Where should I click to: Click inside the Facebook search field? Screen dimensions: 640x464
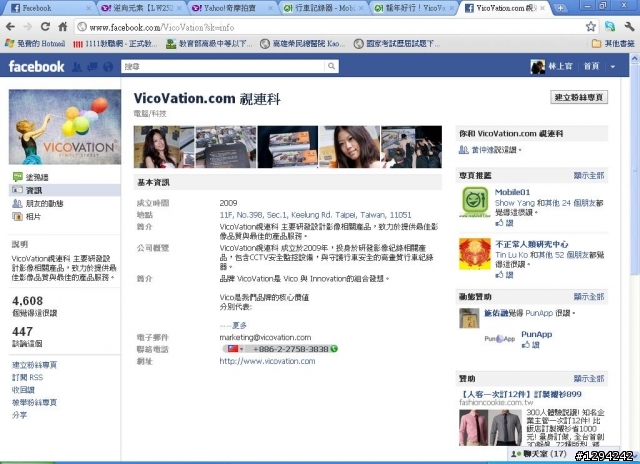pos(222,66)
